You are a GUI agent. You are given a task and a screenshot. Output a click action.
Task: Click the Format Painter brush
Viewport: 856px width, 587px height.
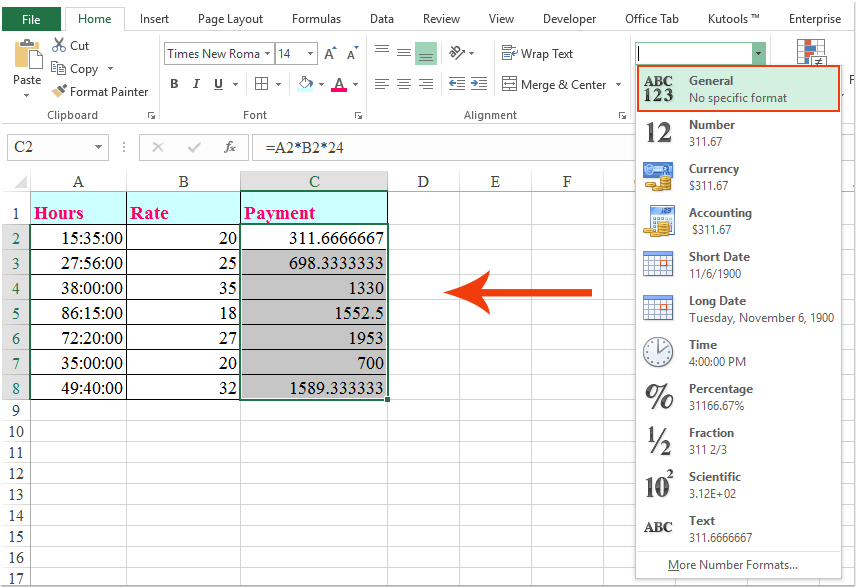pyautogui.click(x=59, y=92)
